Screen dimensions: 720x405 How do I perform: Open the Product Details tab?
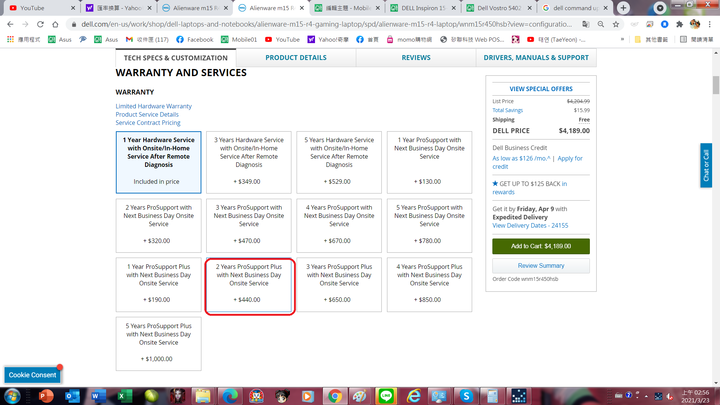click(x=296, y=57)
